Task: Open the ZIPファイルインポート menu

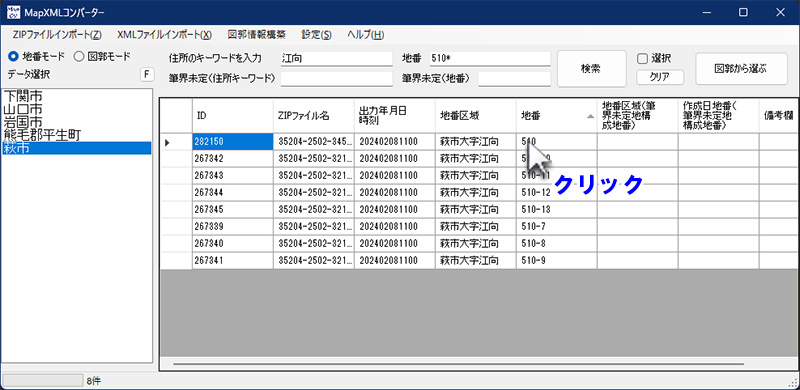Action: point(57,35)
